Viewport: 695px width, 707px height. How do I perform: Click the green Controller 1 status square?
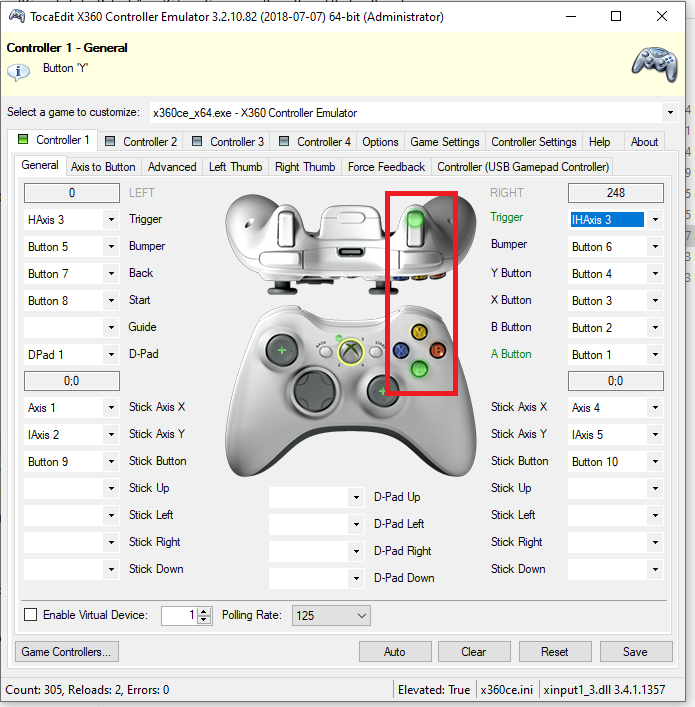(23, 139)
